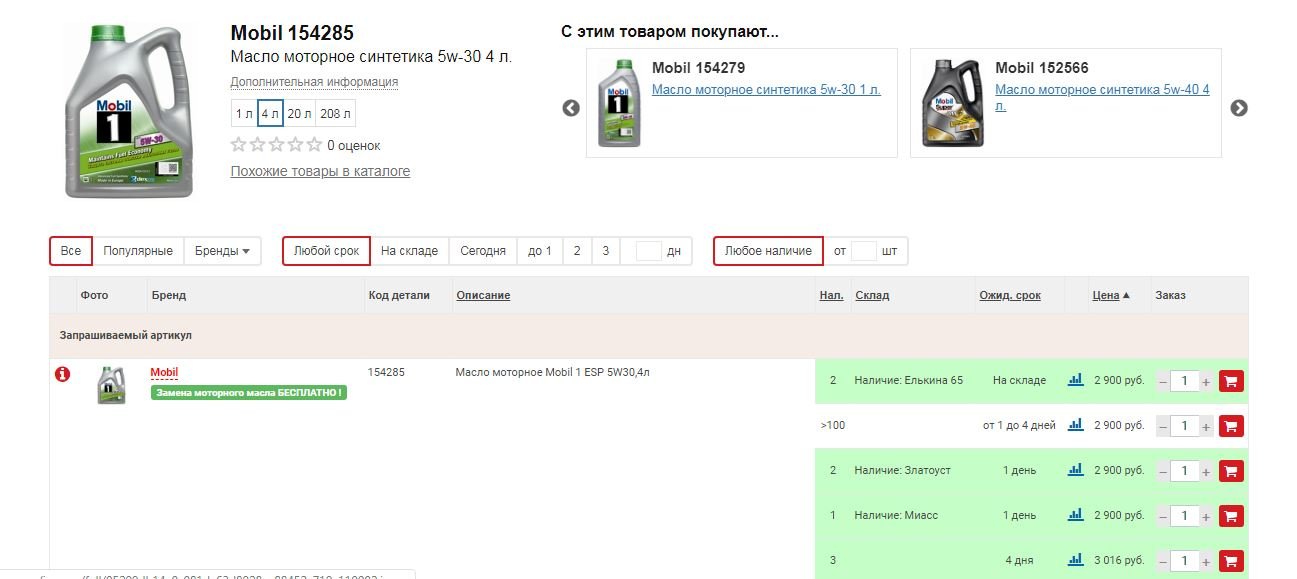Increase quantity for Златоуст row
The width and height of the screenshot is (1297, 579).
pos(1206,471)
